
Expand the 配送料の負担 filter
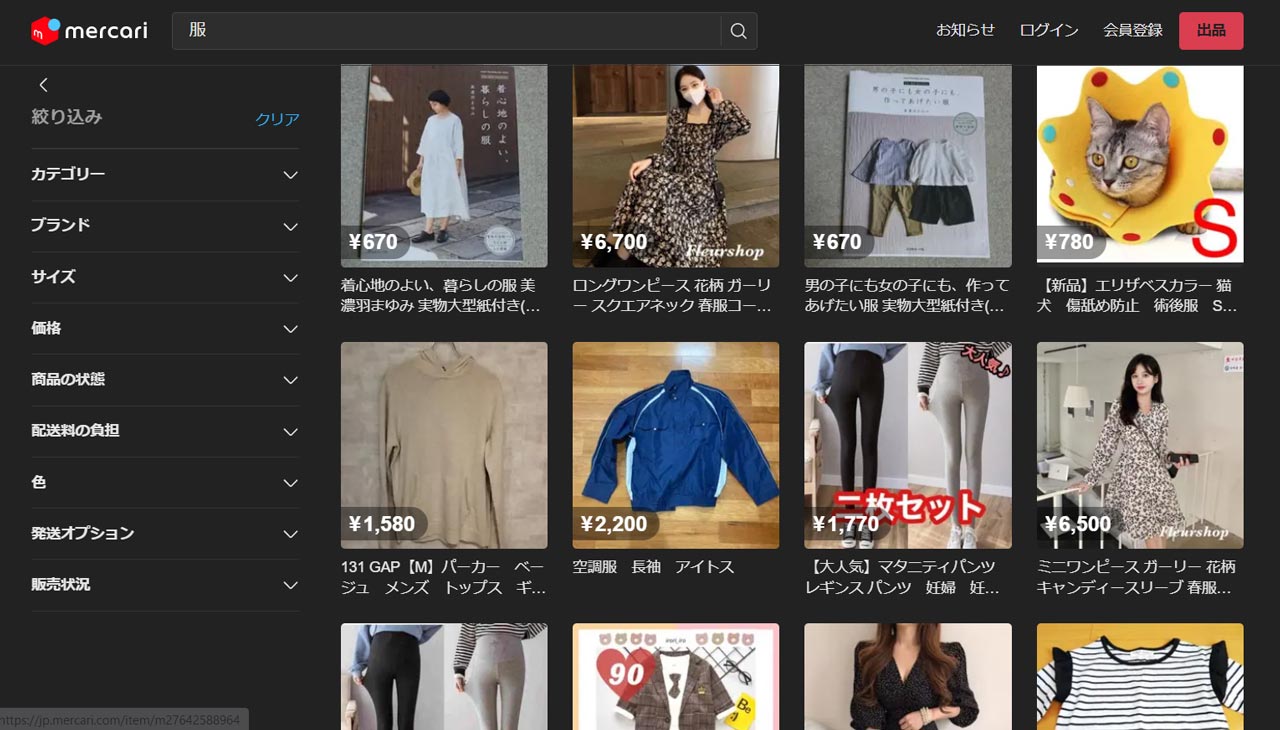point(165,431)
